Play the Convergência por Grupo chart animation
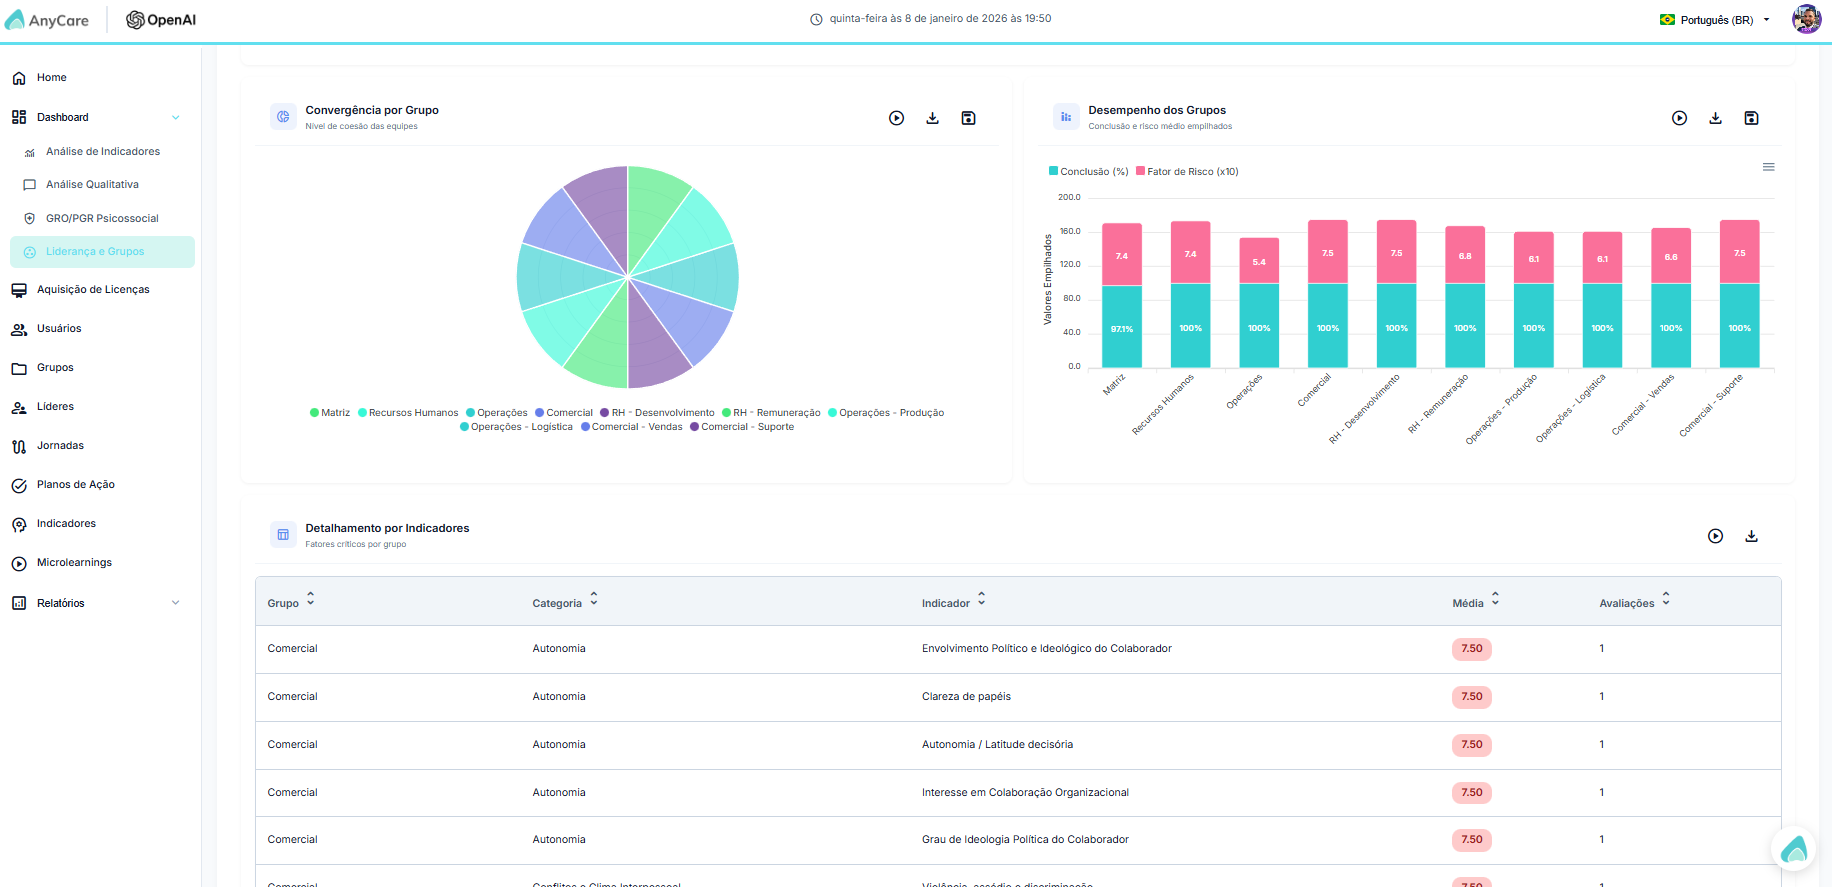Viewport: 1832px width, 887px height. click(x=896, y=118)
